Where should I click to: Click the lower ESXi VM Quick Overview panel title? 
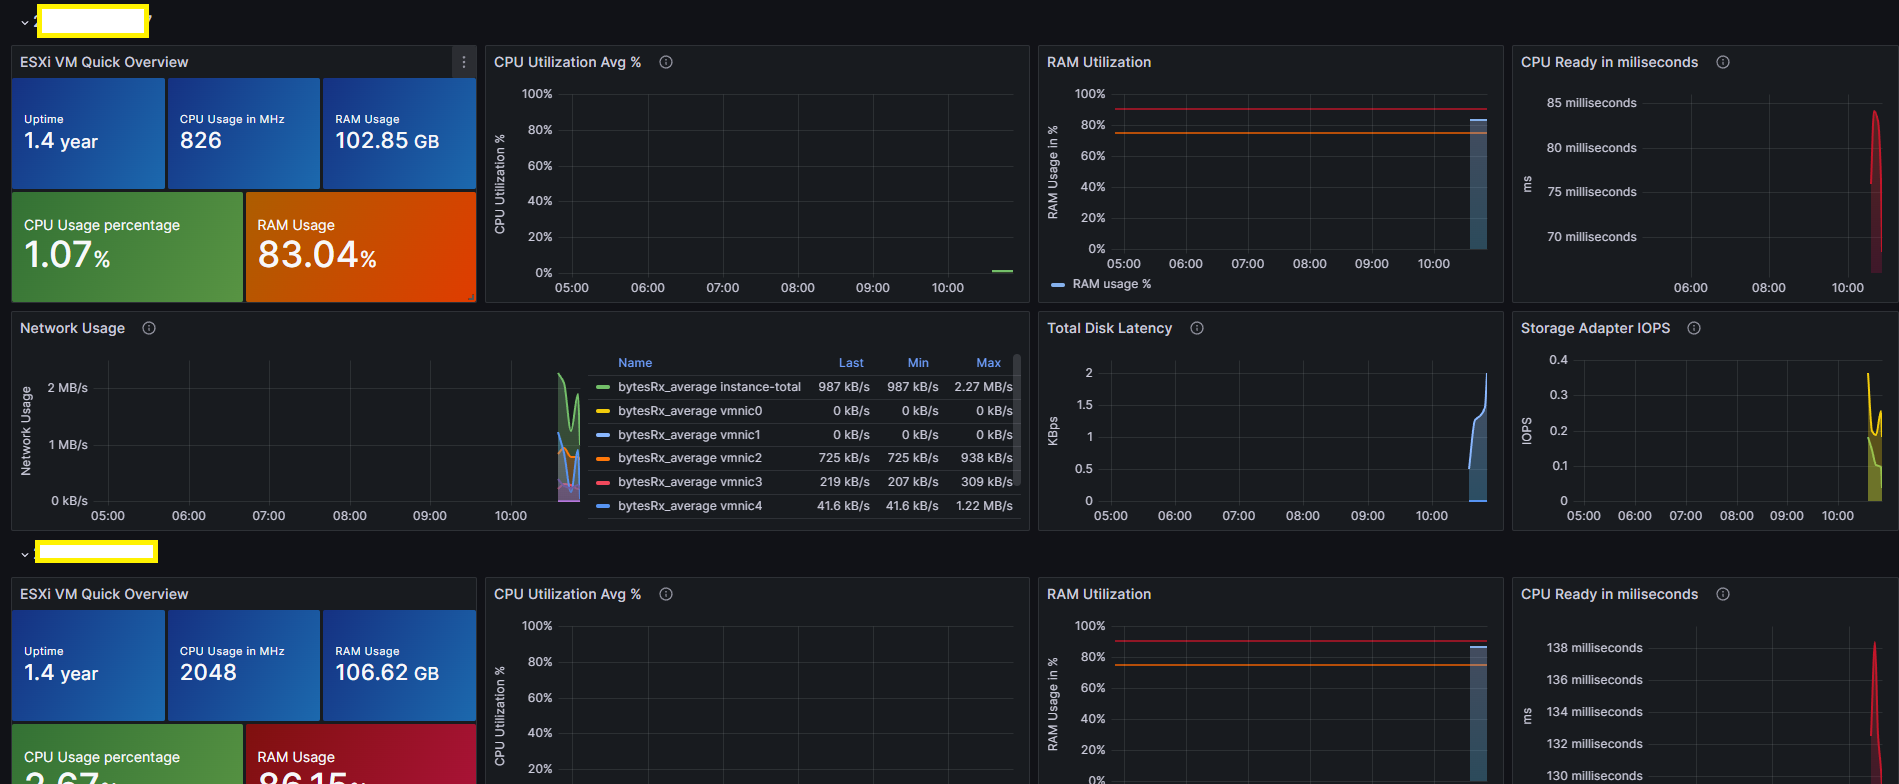[104, 594]
